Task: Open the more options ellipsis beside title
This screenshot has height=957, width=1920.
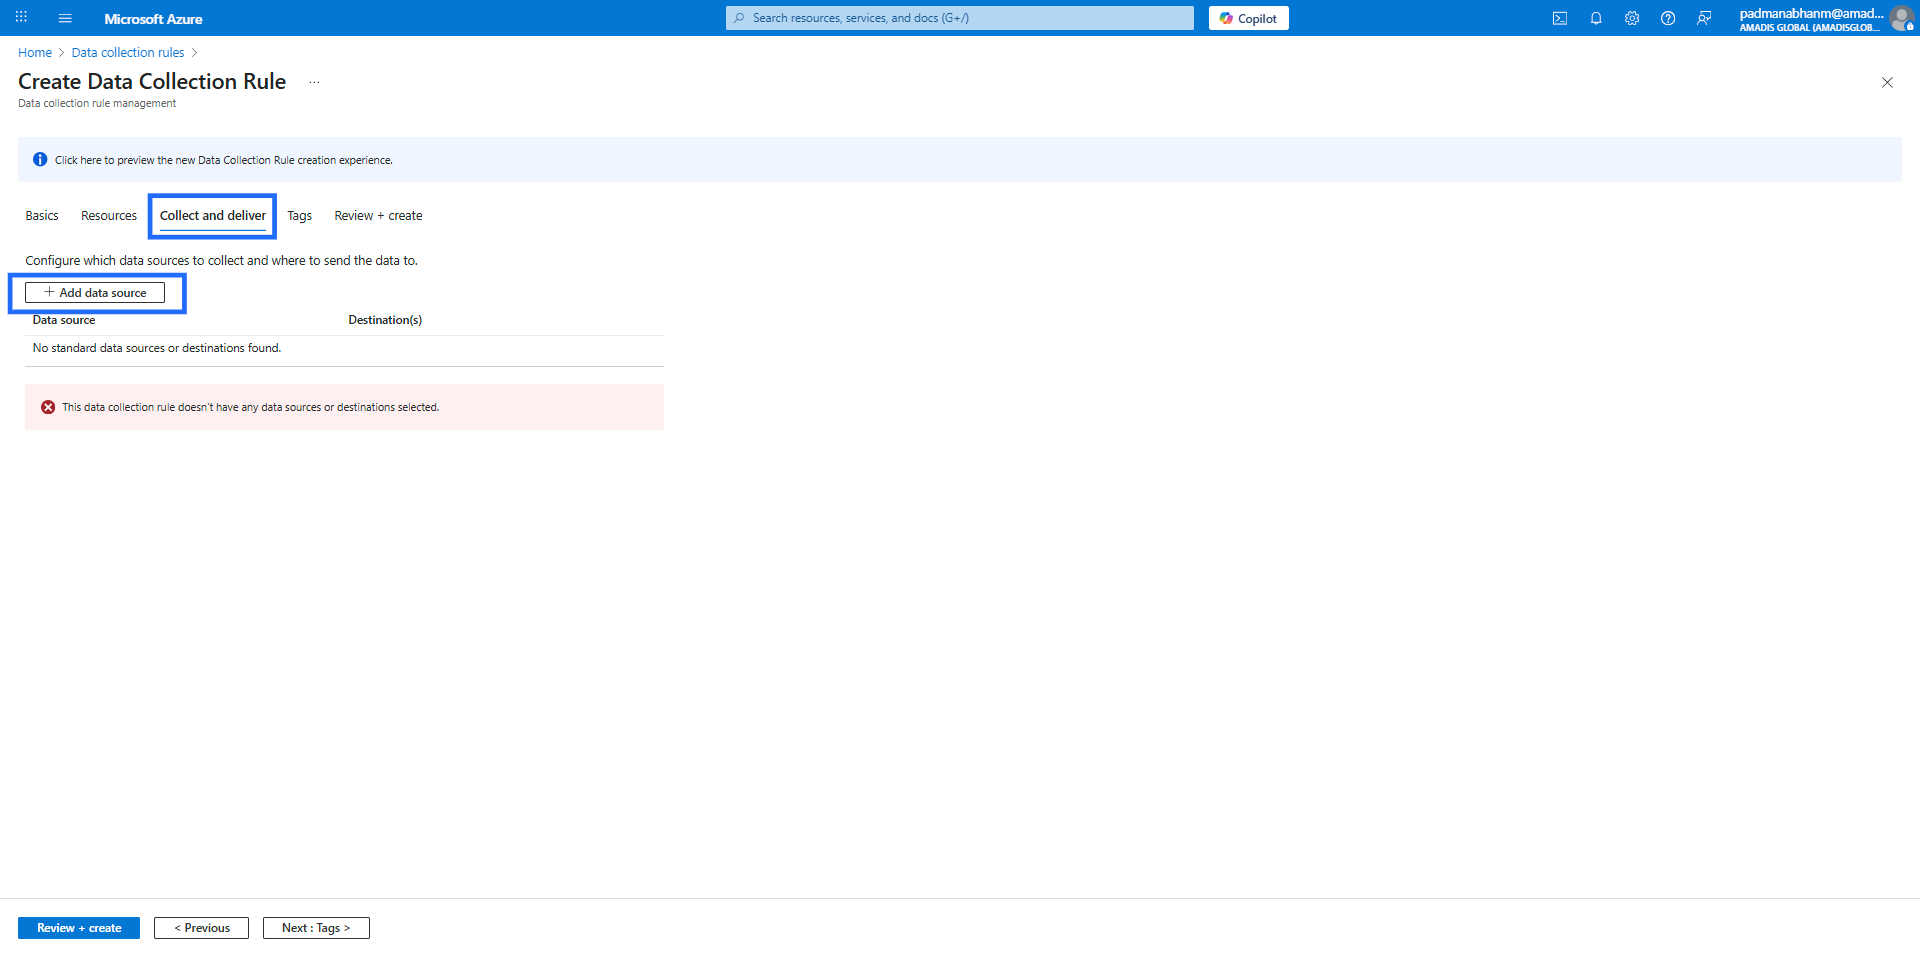Action: click(314, 82)
